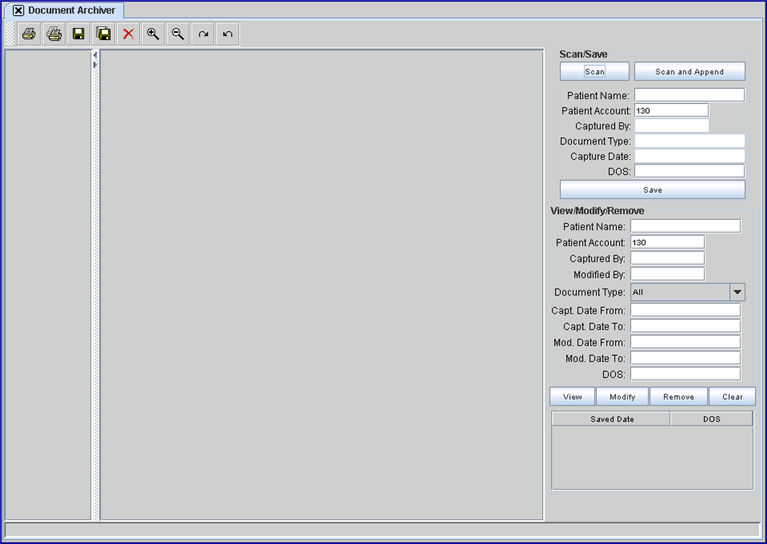Click the zoom out magnifier icon

click(x=178, y=34)
